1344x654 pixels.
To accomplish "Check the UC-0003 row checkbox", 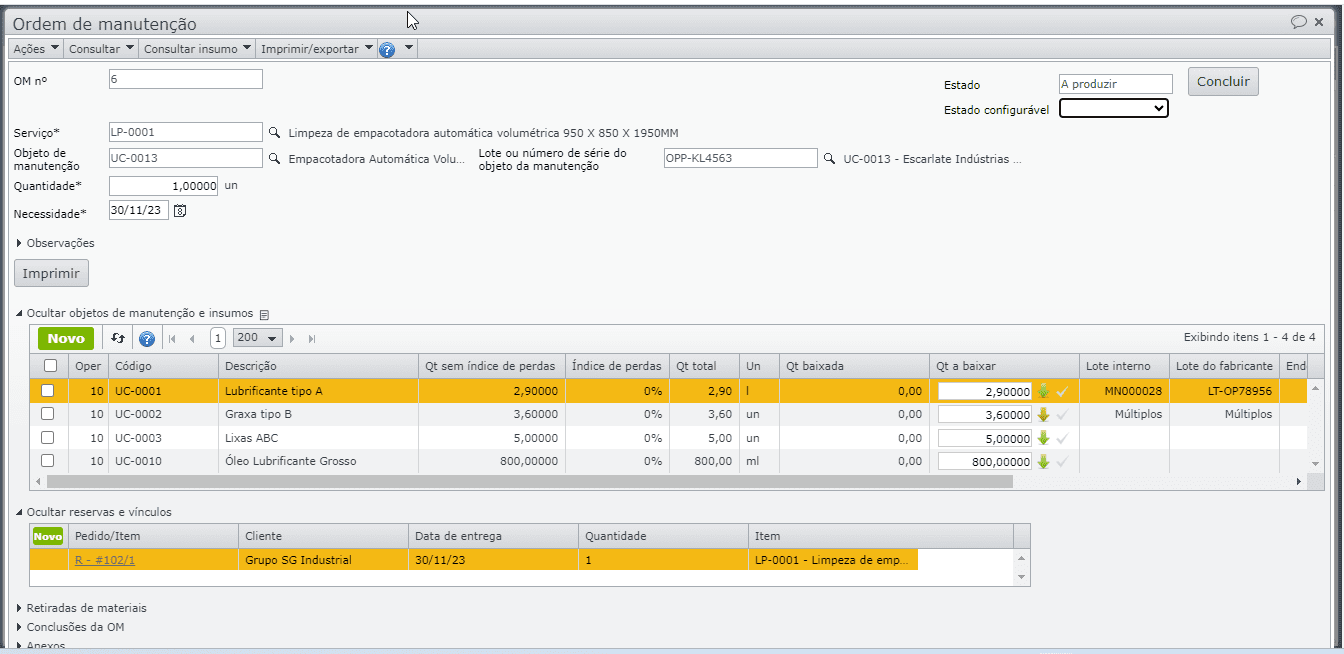I will pos(47,438).
